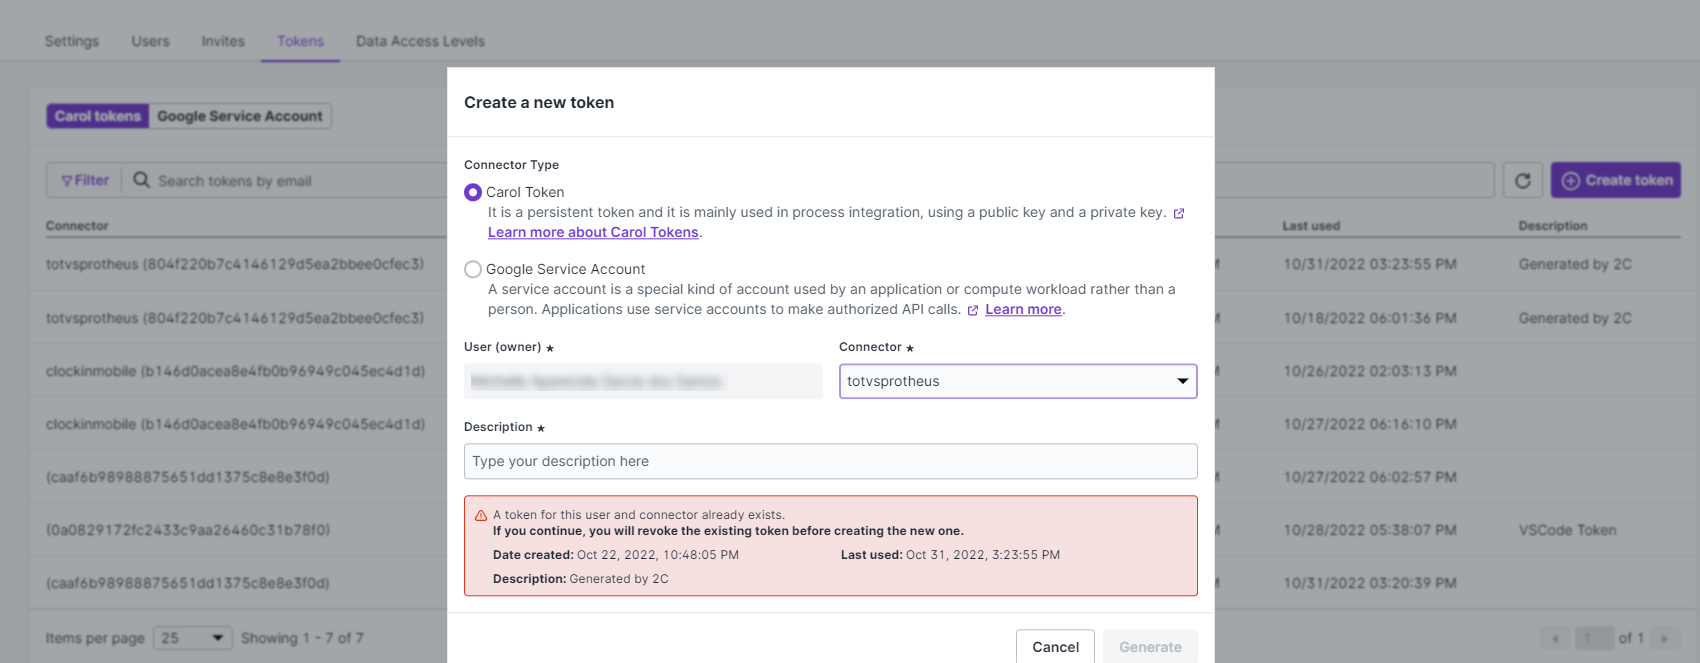This screenshot has width=1700, height=663.
Task: Click external link icon before Learn more
Action: pos(973,310)
